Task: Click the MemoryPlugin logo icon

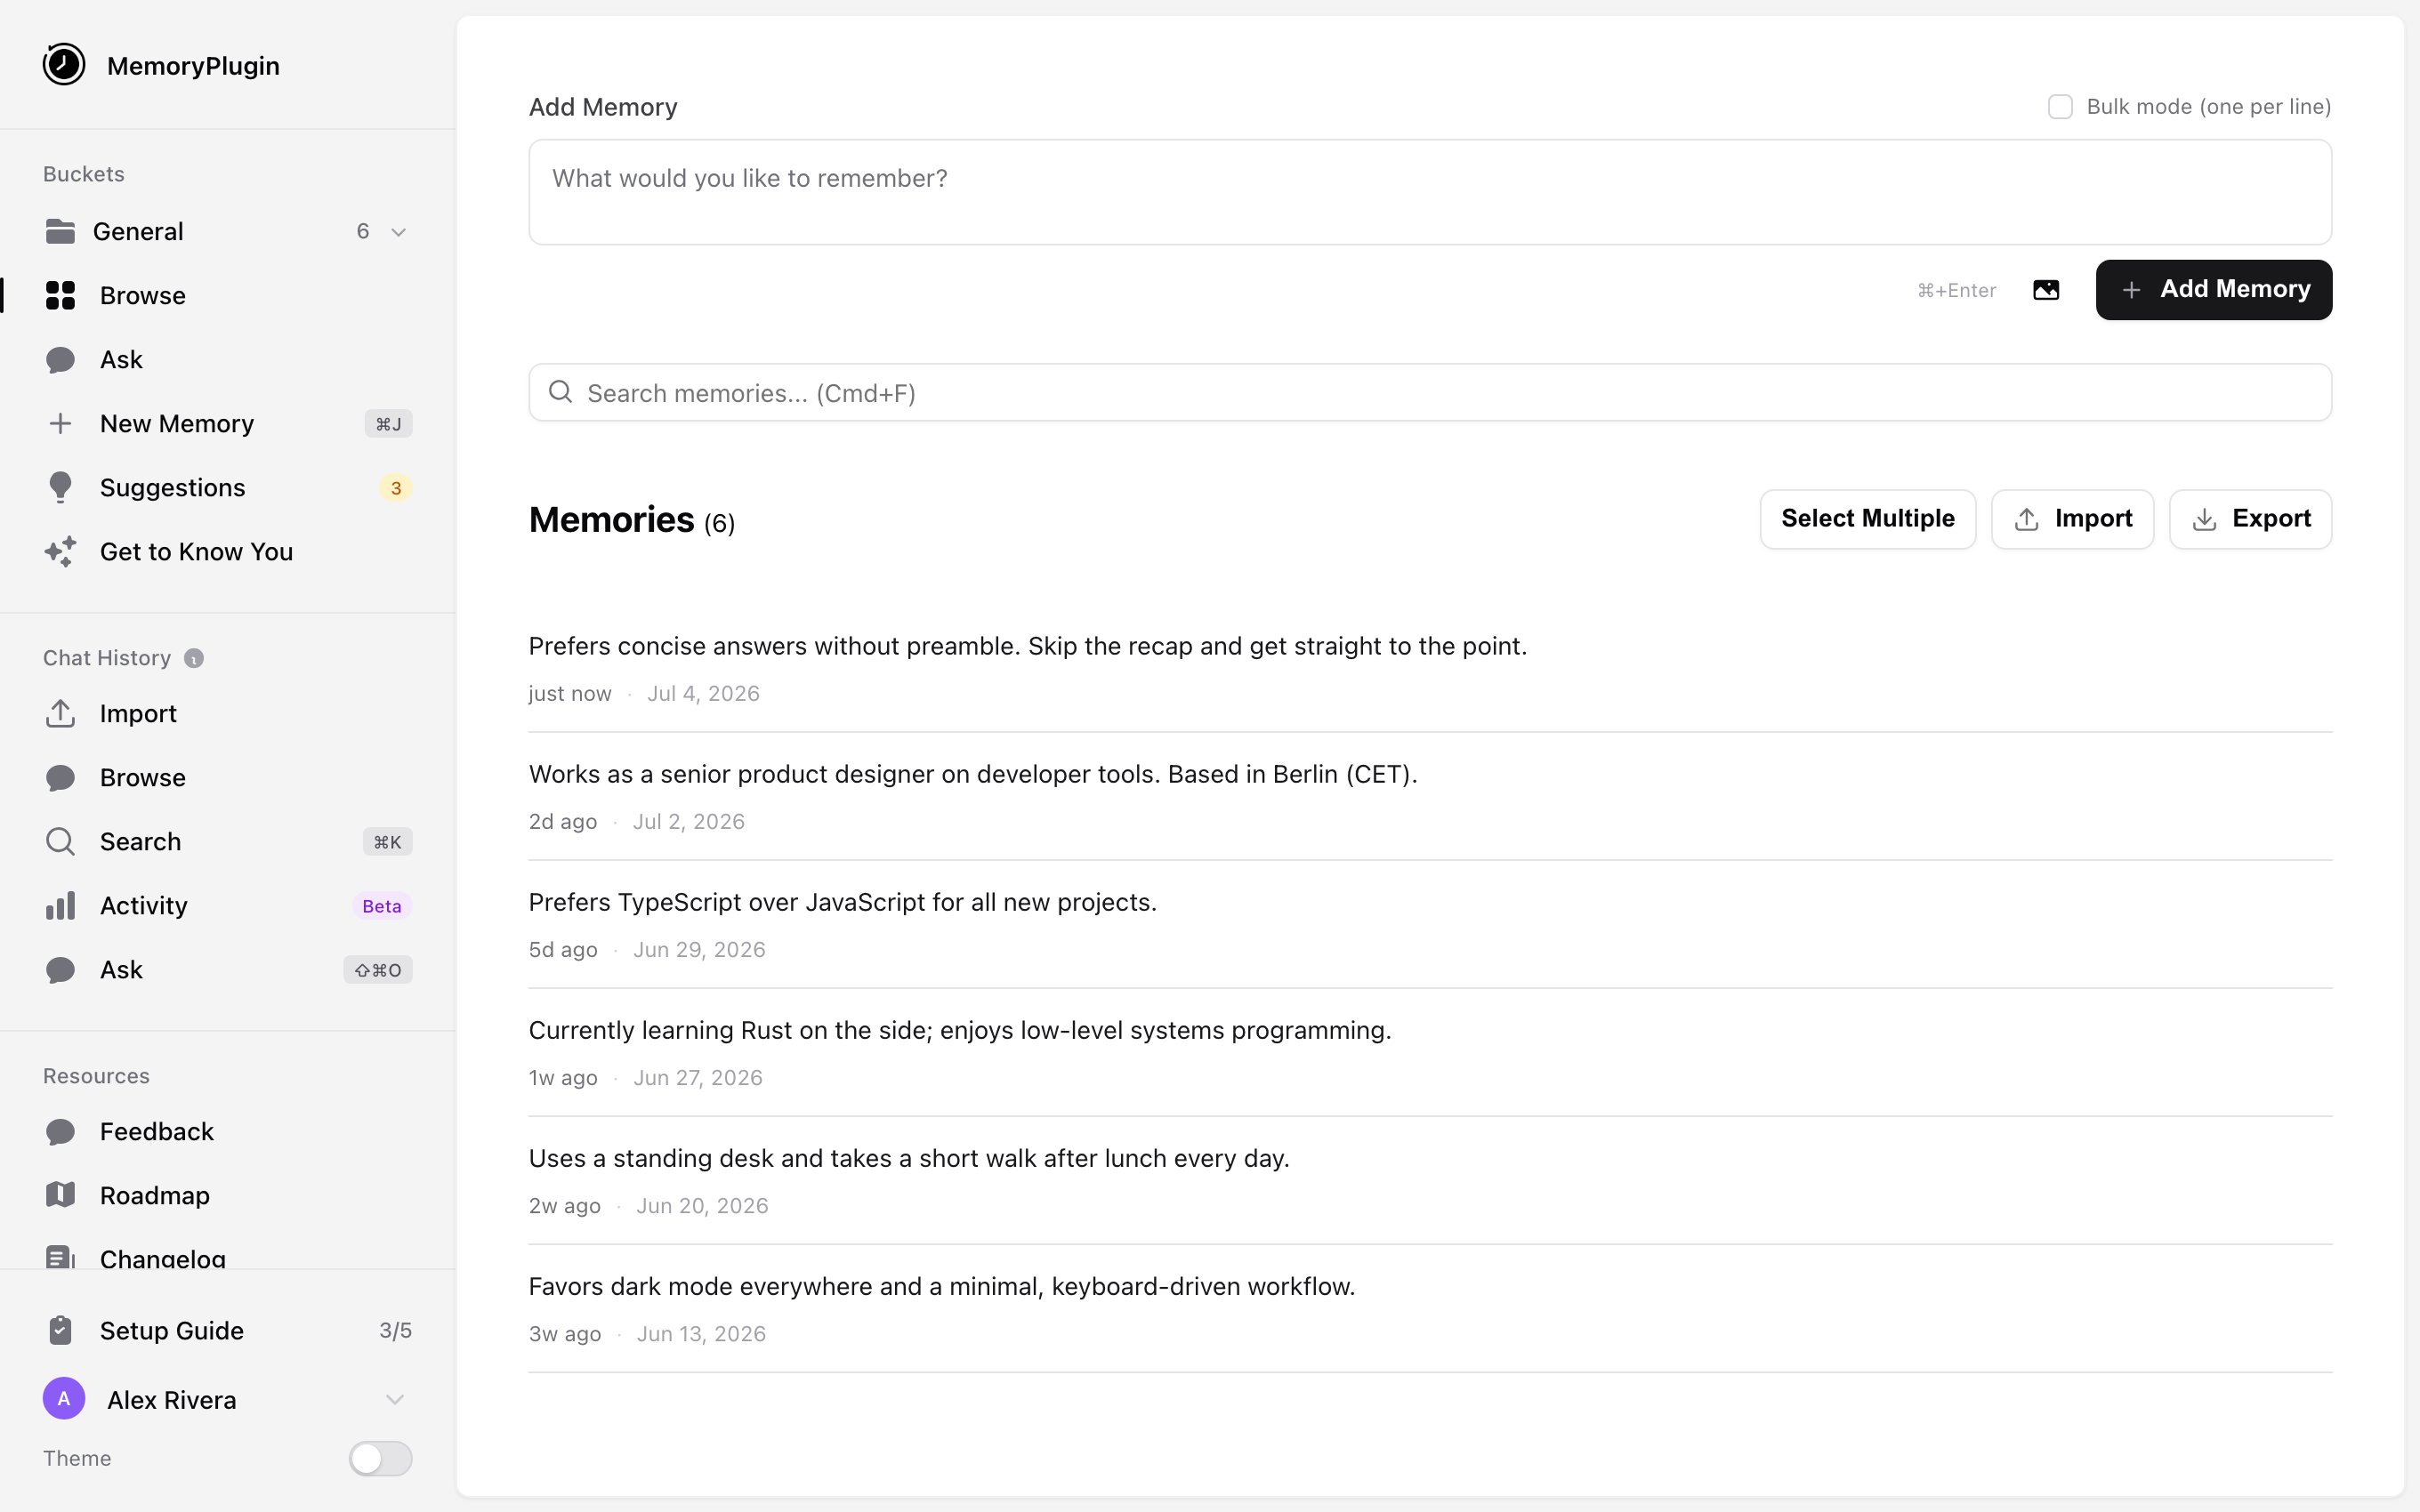Action: tap(64, 65)
